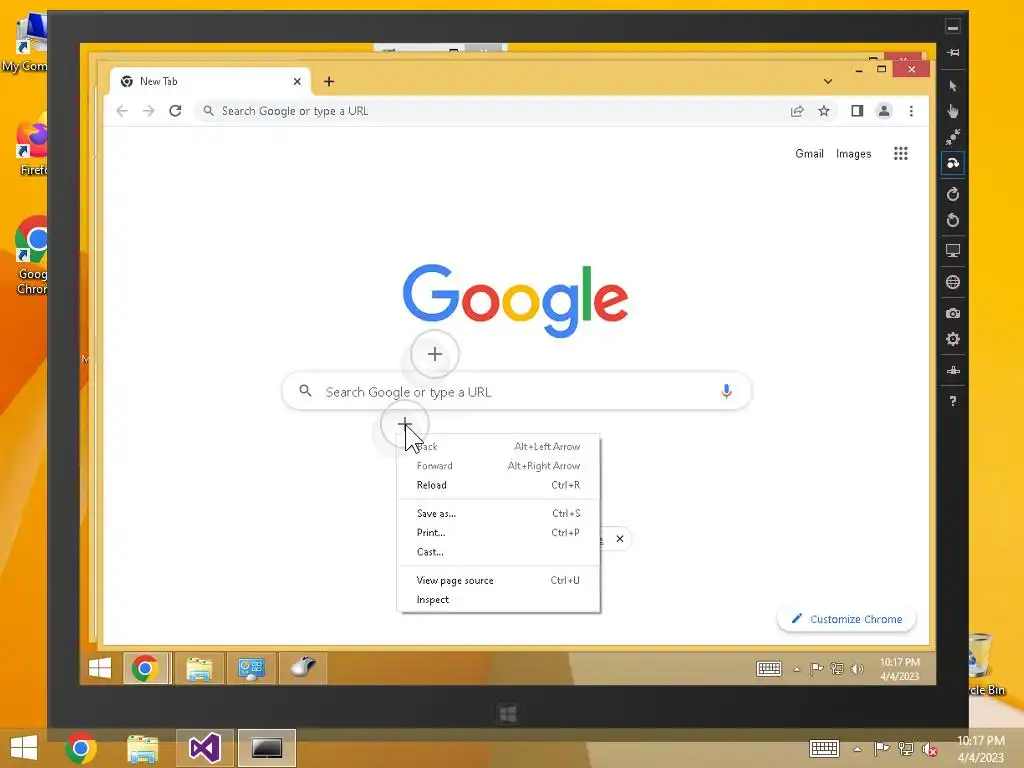Show hidden tray icons in host taskbar
The height and width of the screenshot is (768, 1024).
pyautogui.click(x=857, y=749)
